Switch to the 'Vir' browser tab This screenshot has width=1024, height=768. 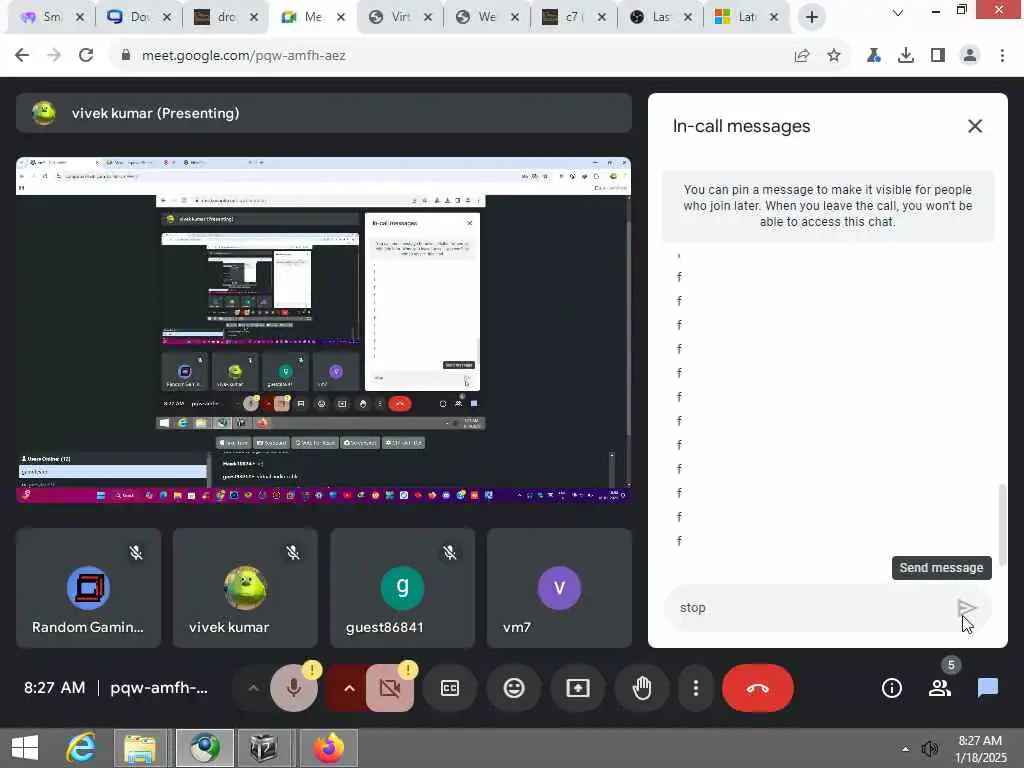click(x=400, y=17)
